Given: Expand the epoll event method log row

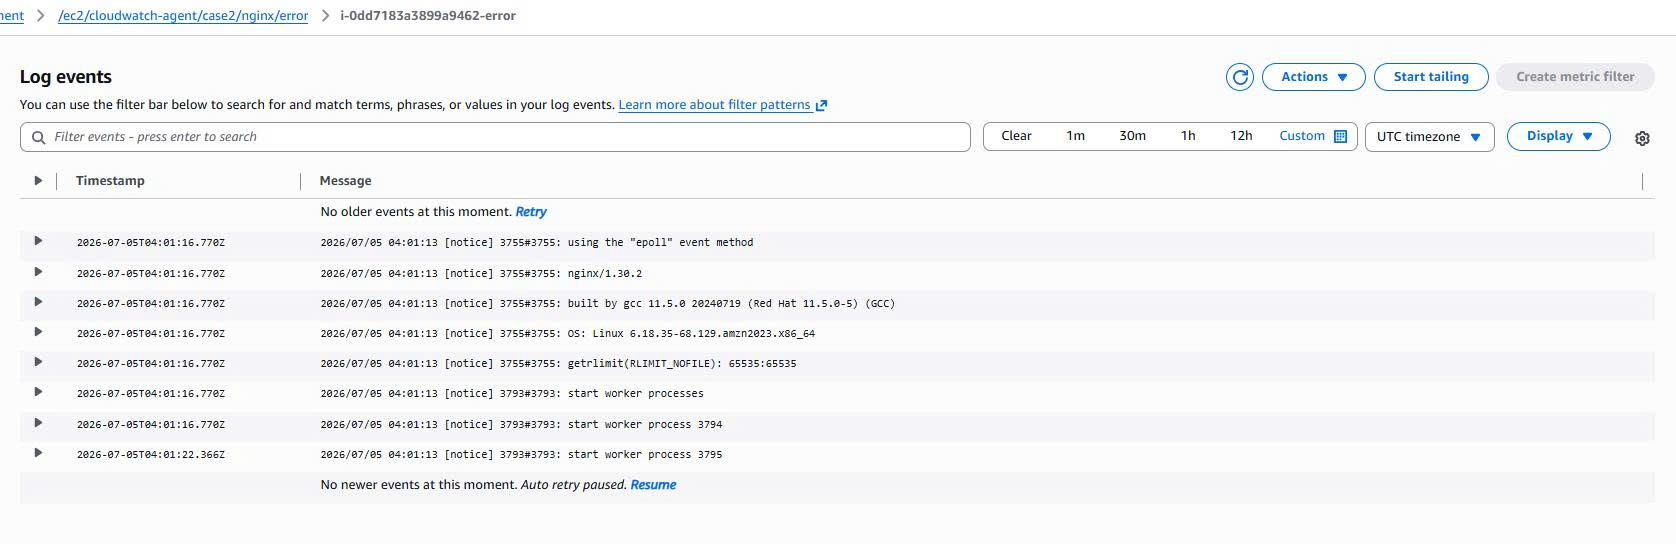Looking at the screenshot, I should [38, 241].
